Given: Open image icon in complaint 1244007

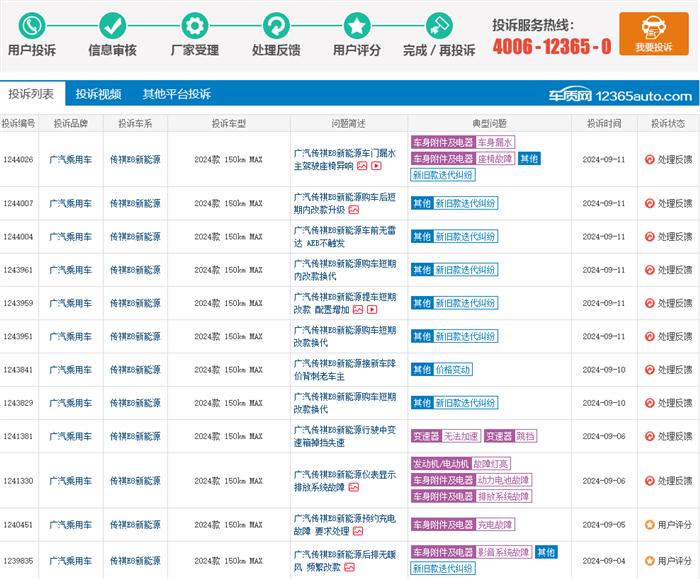Looking at the screenshot, I should (x=354, y=210).
